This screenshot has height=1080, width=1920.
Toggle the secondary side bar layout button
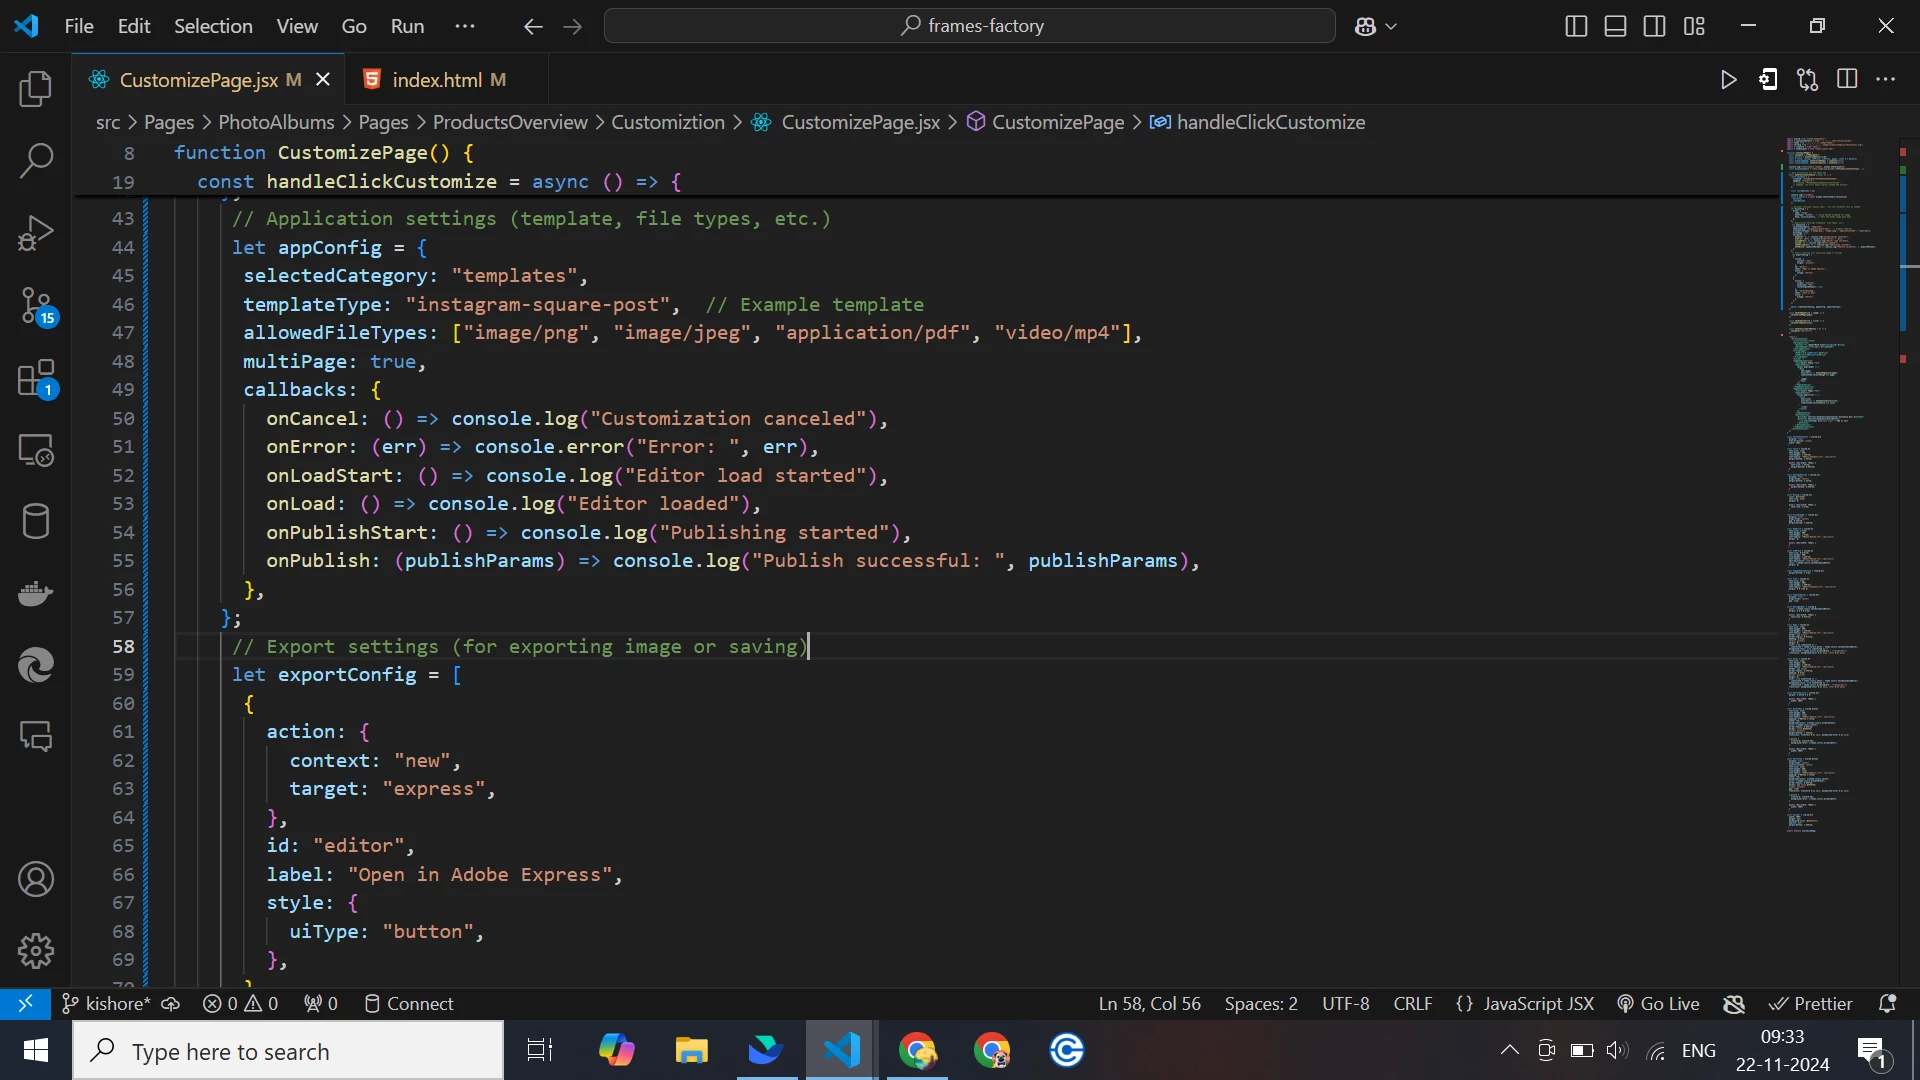click(1655, 26)
